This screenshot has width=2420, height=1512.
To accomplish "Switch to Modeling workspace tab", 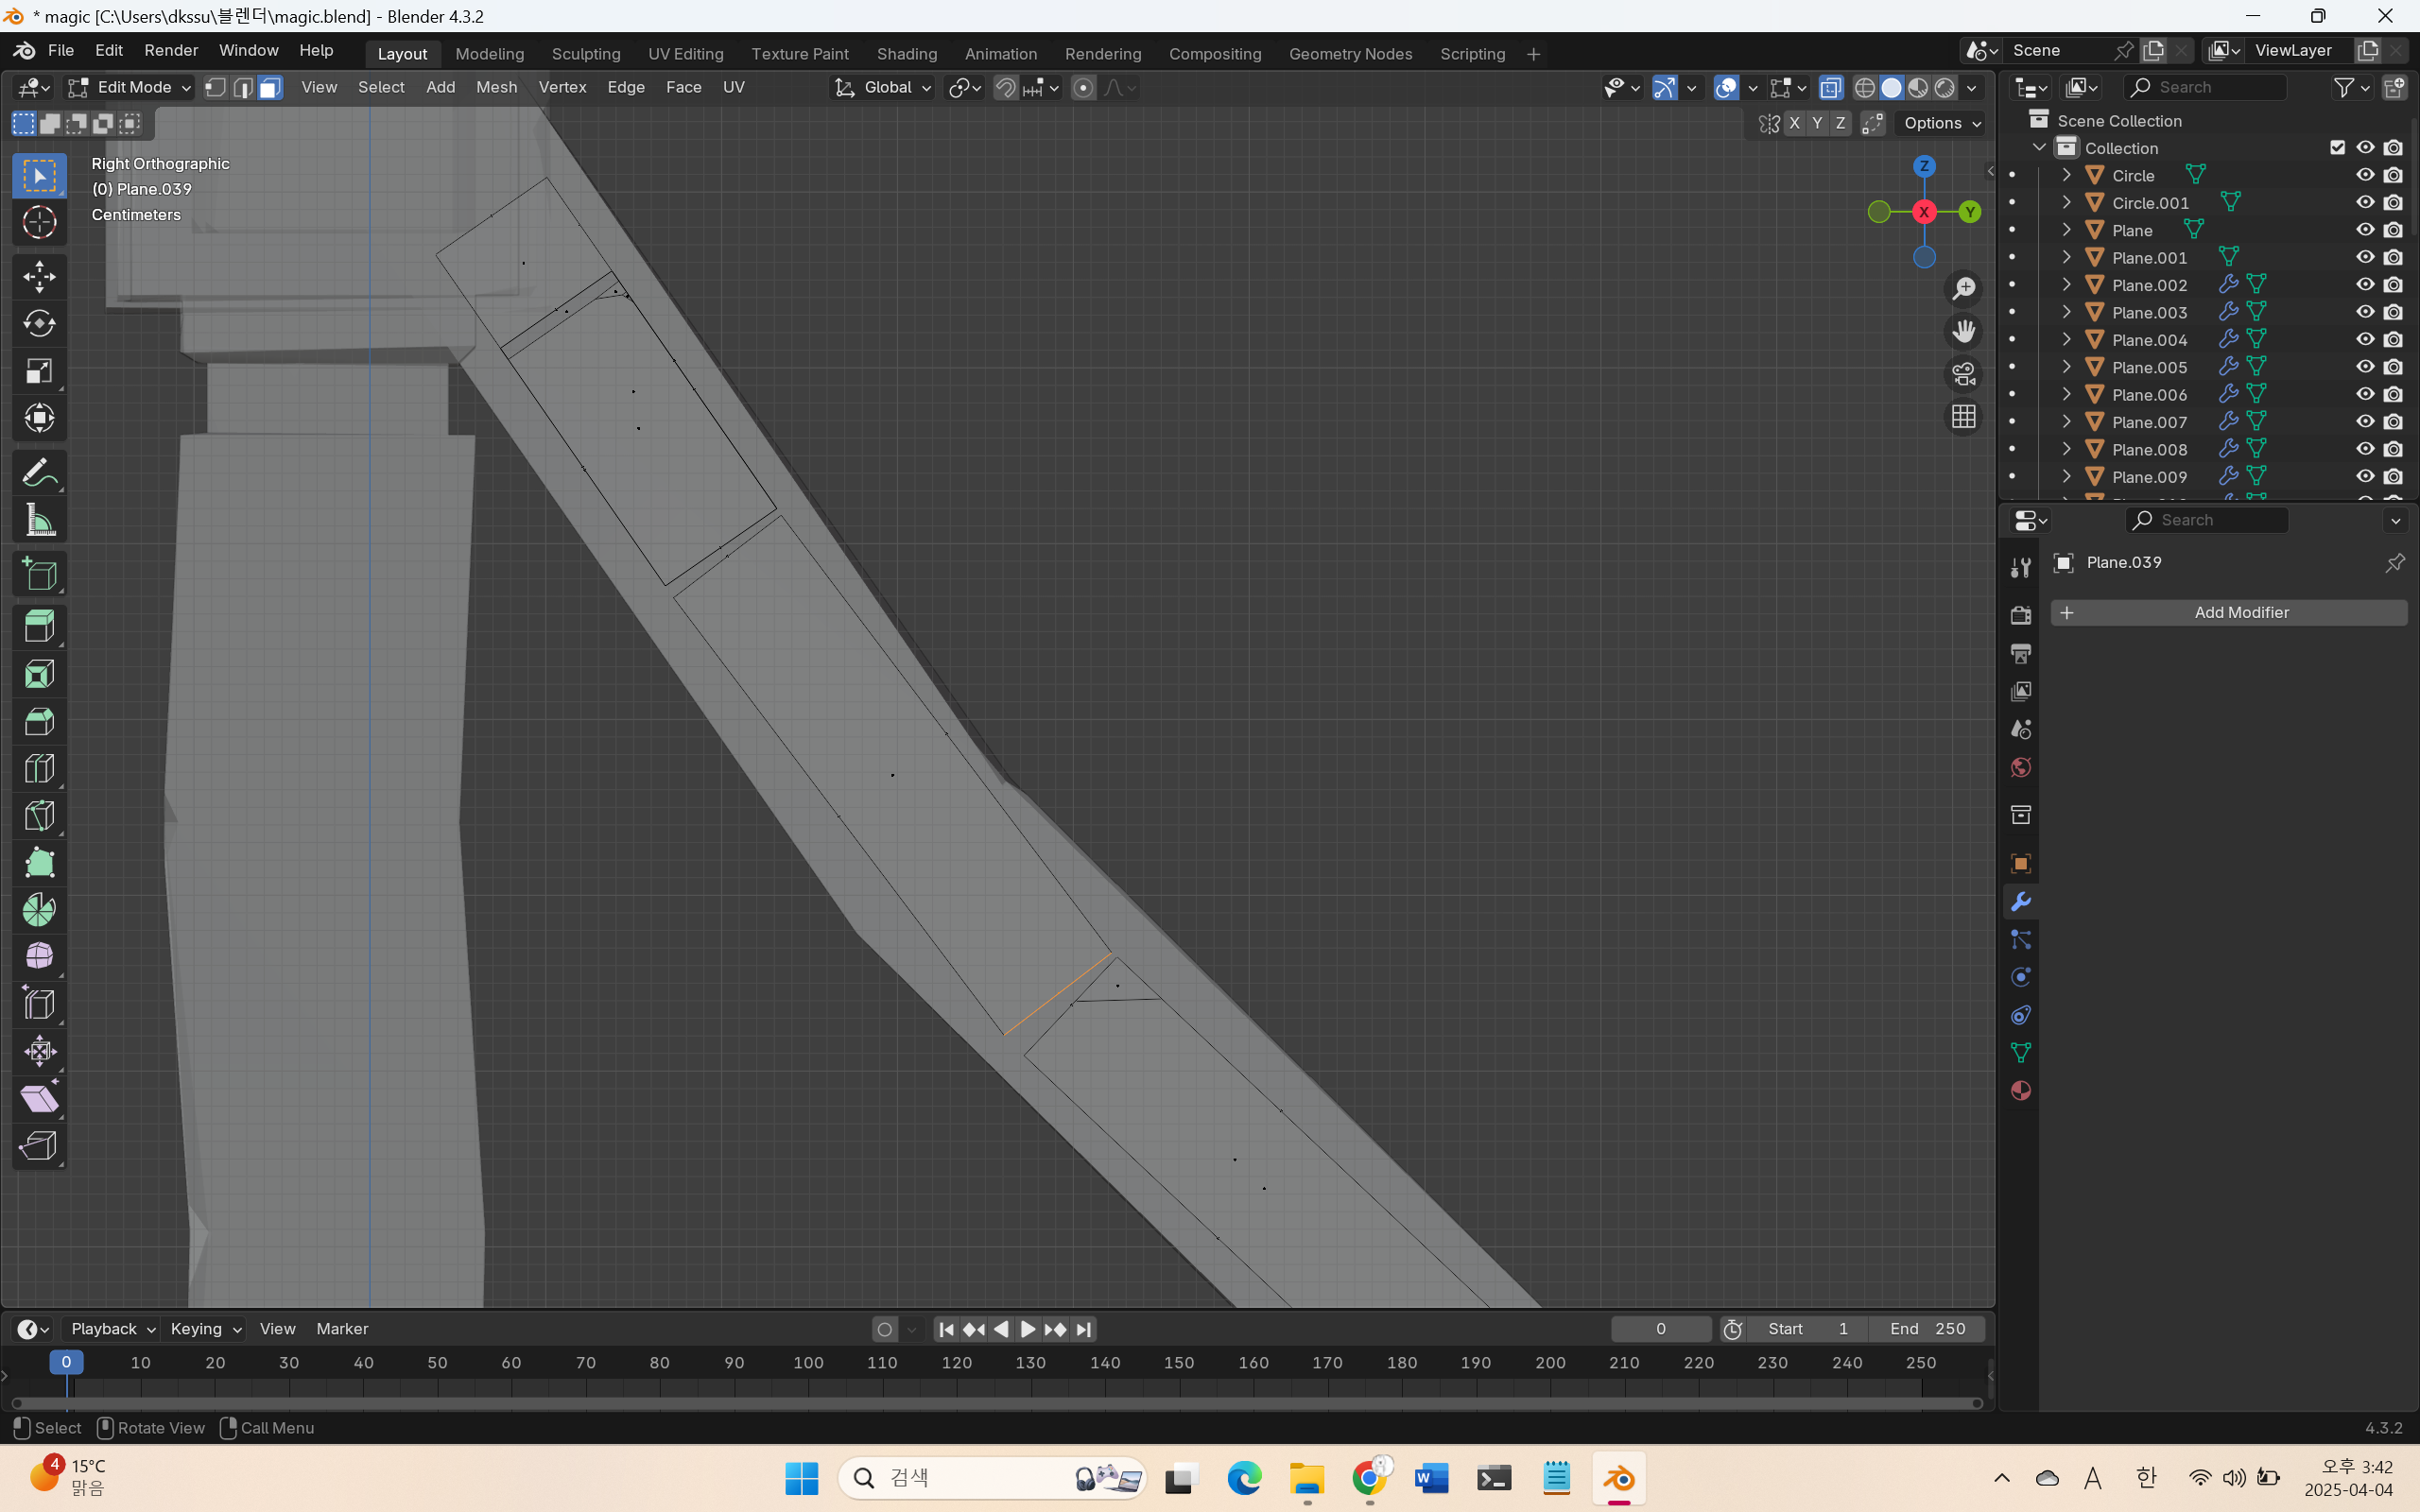I will pos(489,54).
